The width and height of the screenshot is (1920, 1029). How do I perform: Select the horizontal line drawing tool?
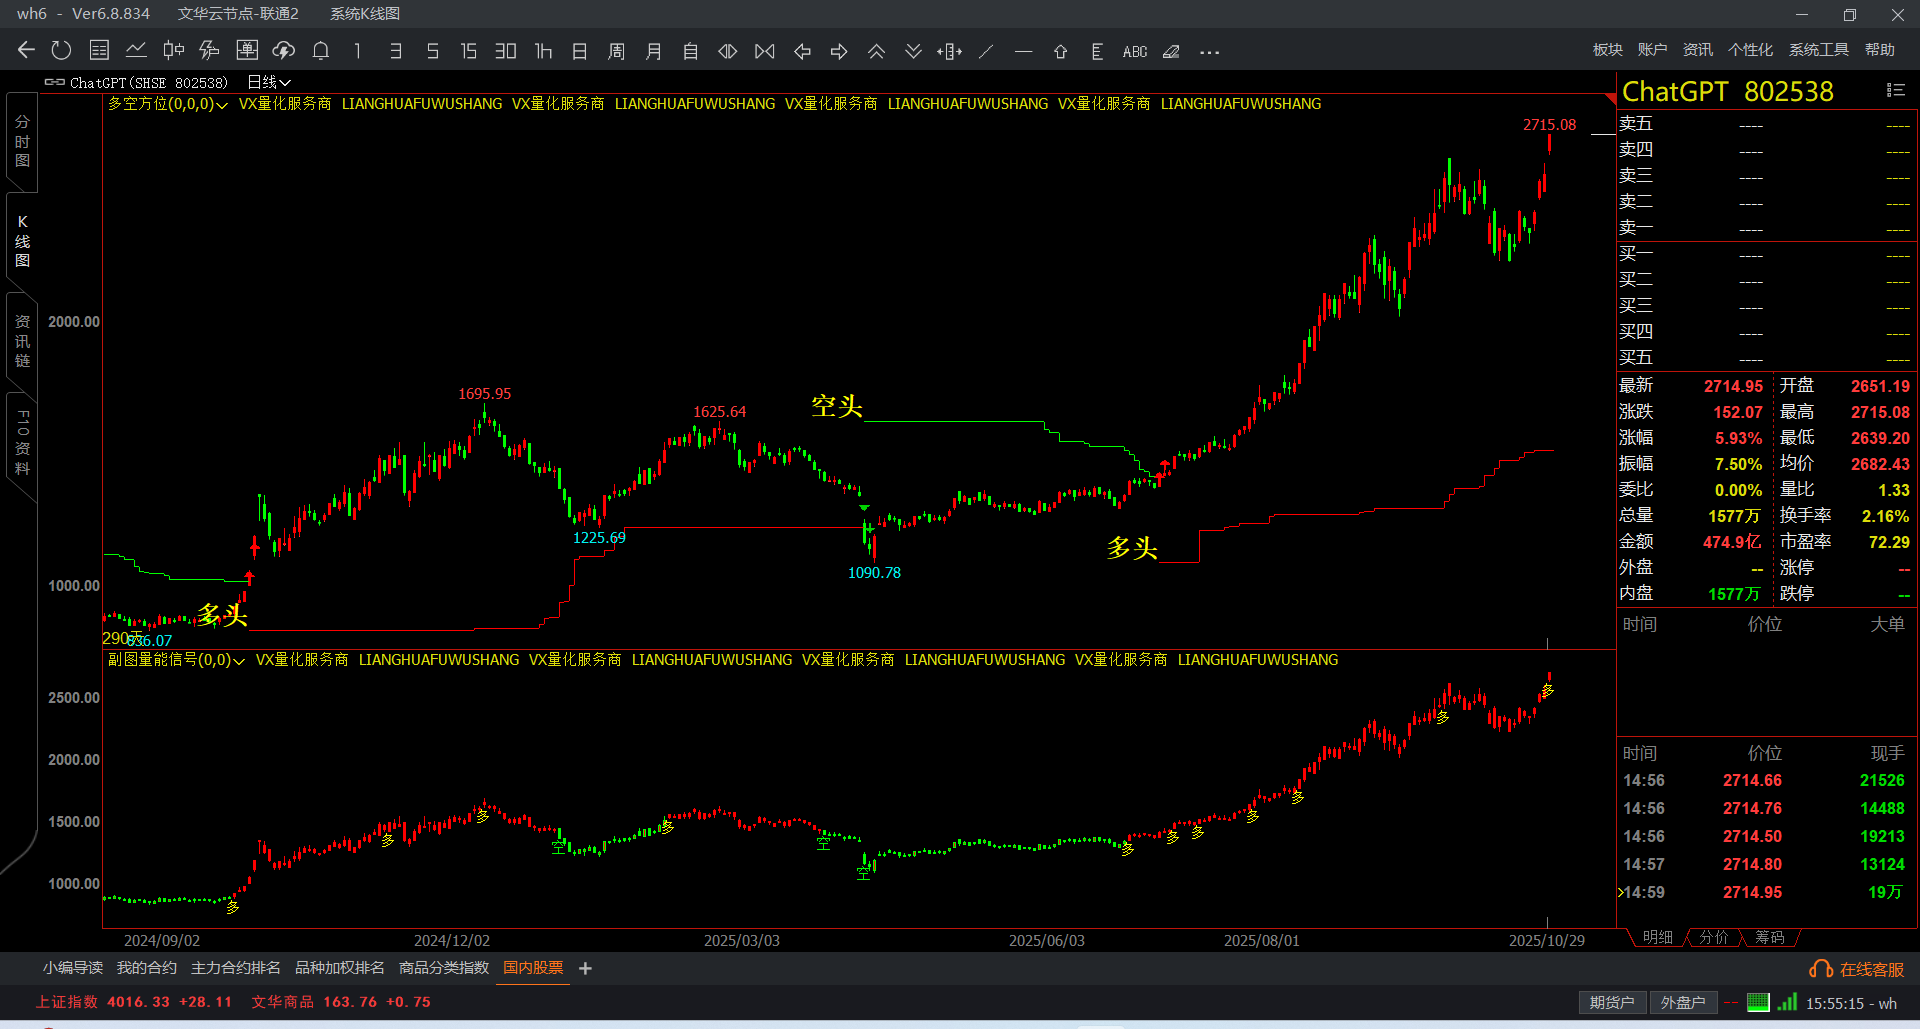coord(1023,51)
